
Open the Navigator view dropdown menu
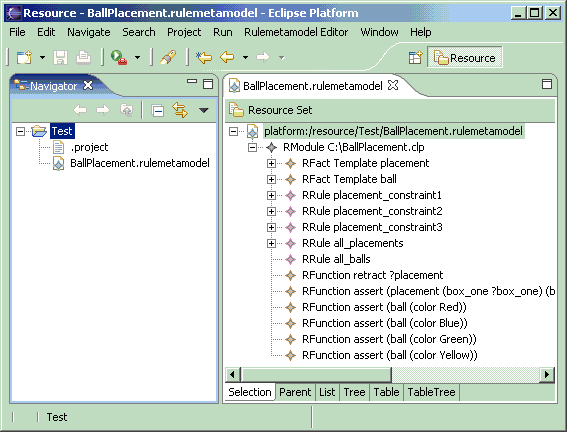(204, 110)
